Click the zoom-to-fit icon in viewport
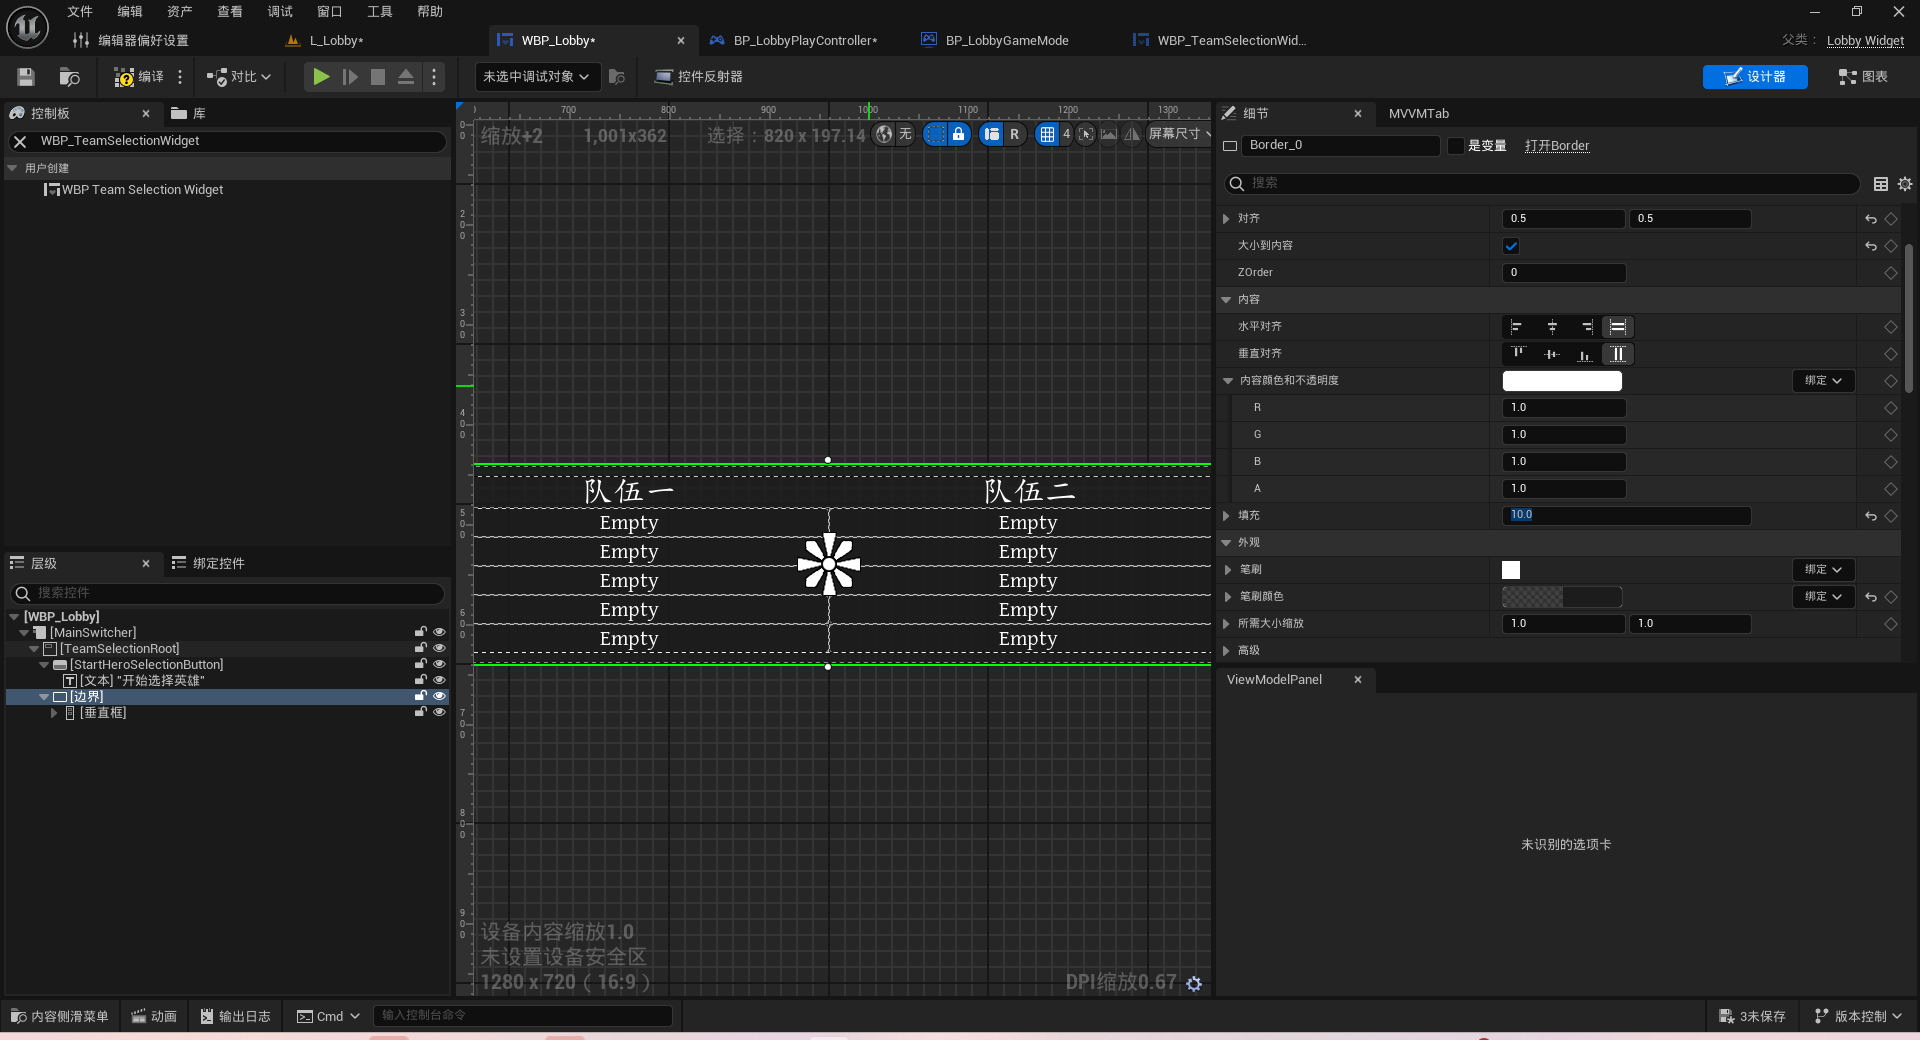 point(1086,134)
